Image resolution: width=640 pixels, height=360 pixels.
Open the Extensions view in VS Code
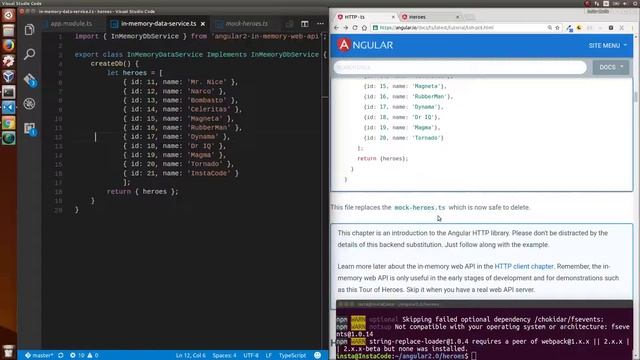pyautogui.click(x=29, y=129)
